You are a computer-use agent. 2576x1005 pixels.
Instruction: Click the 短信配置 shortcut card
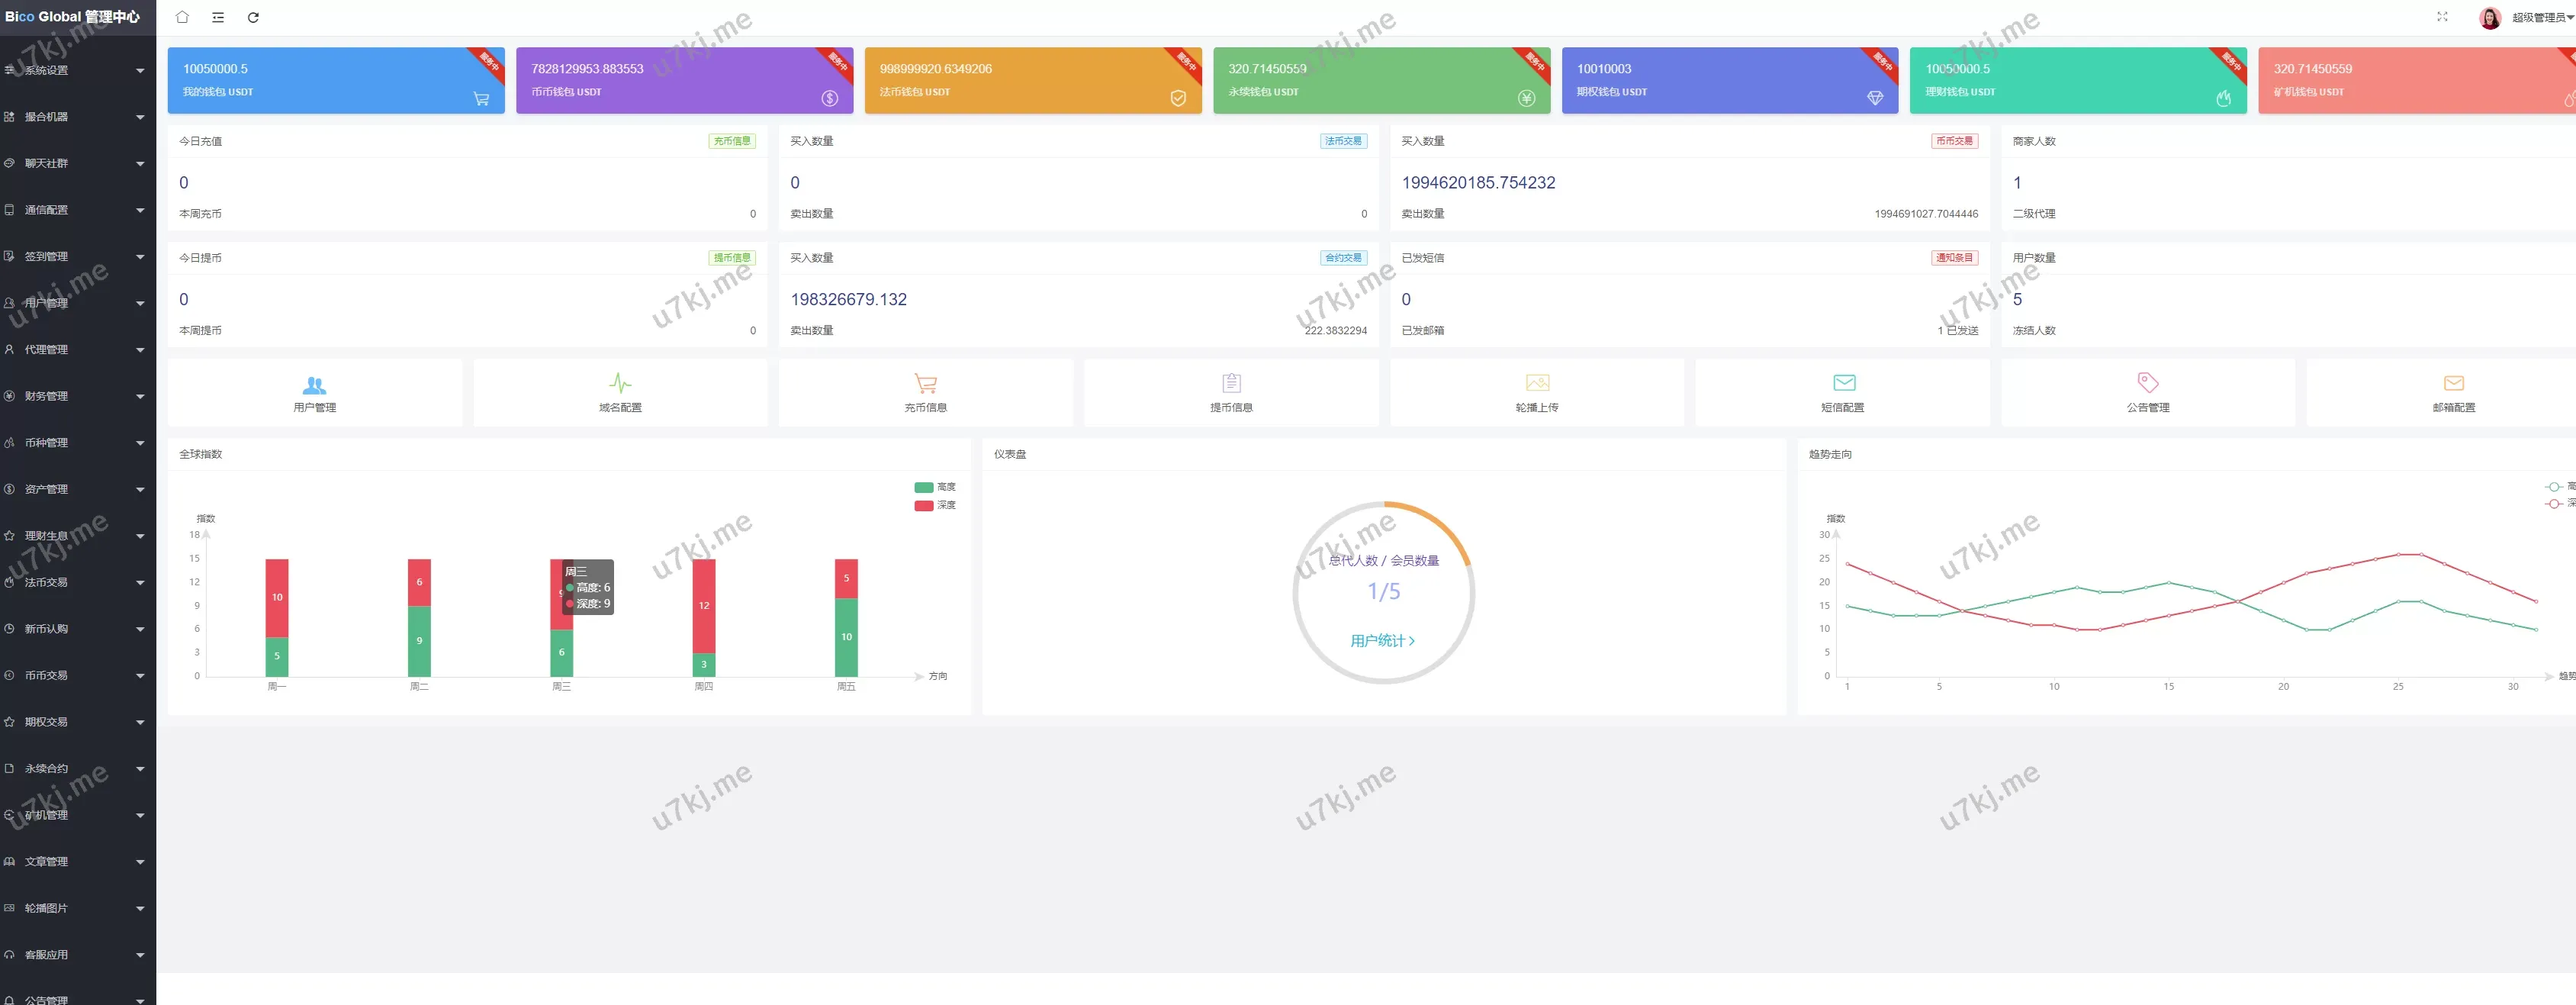(x=1842, y=392)
